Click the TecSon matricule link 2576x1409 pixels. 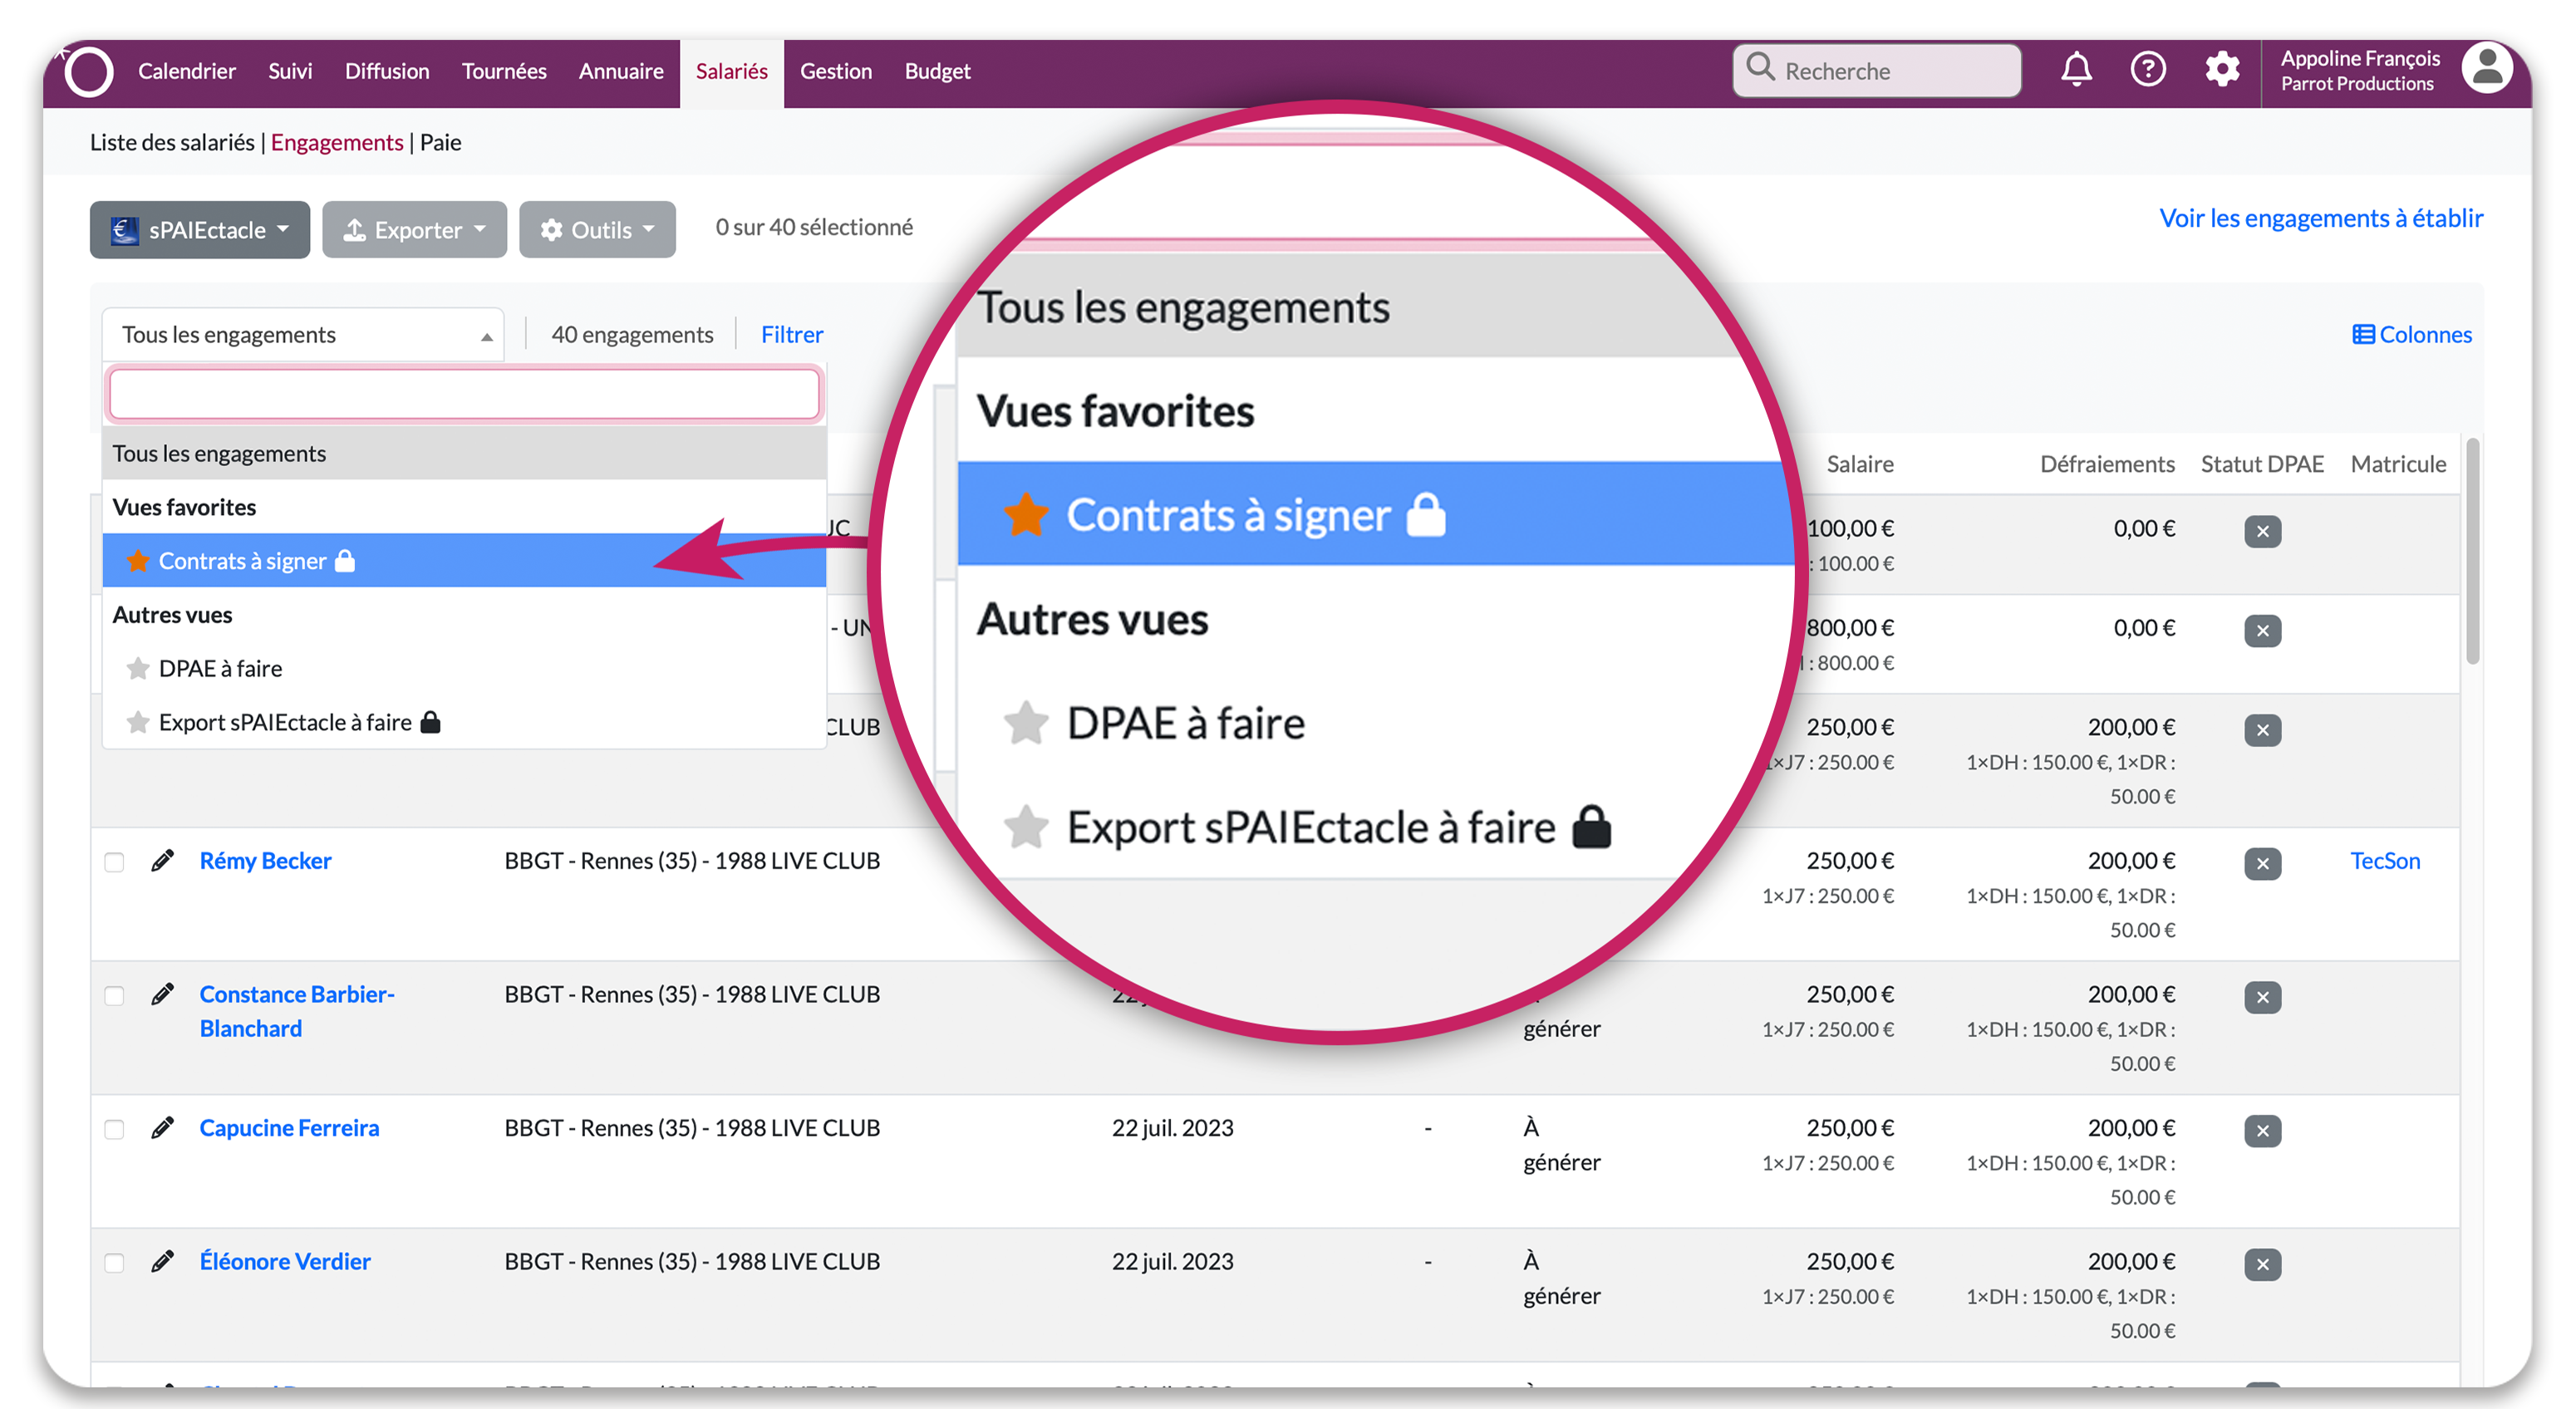coord(2385,860)
